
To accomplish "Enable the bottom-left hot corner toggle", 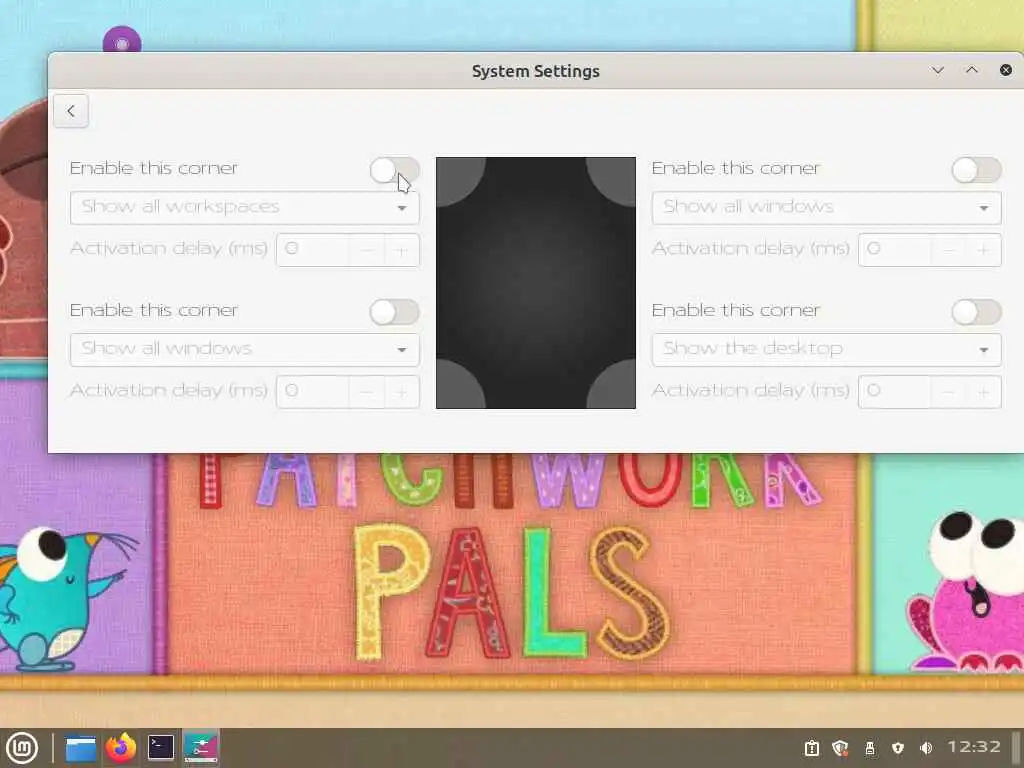I will [x=394, y=312].
